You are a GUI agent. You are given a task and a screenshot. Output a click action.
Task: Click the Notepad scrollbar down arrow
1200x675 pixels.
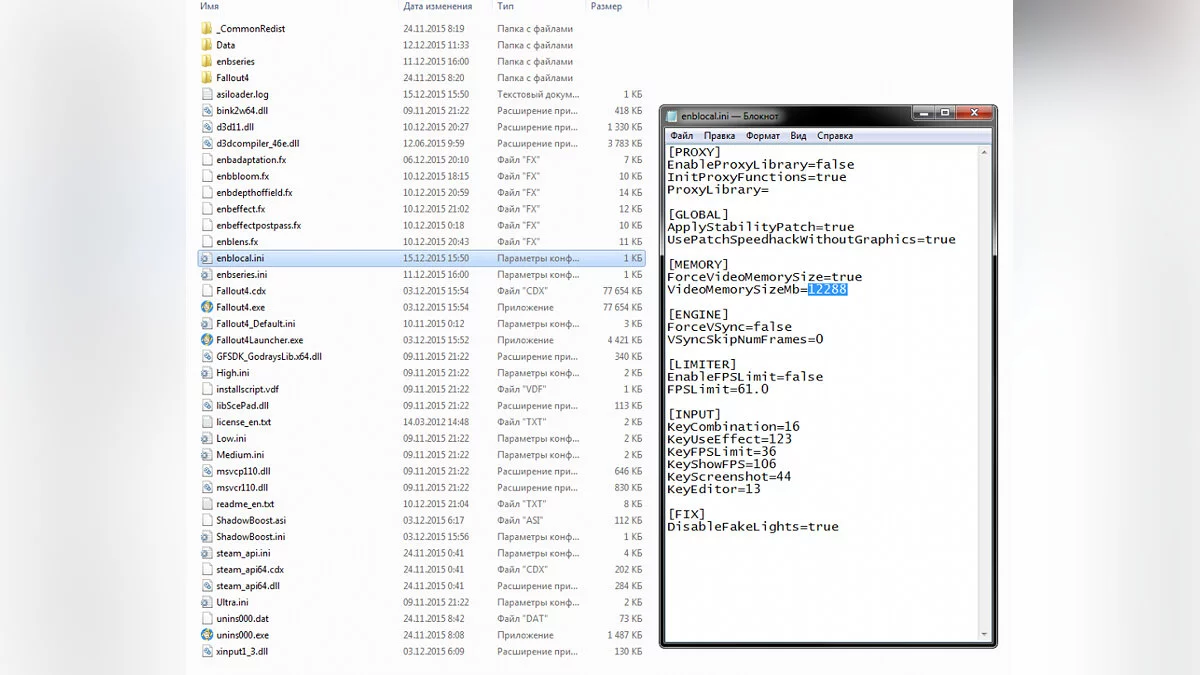pos(987,635)
